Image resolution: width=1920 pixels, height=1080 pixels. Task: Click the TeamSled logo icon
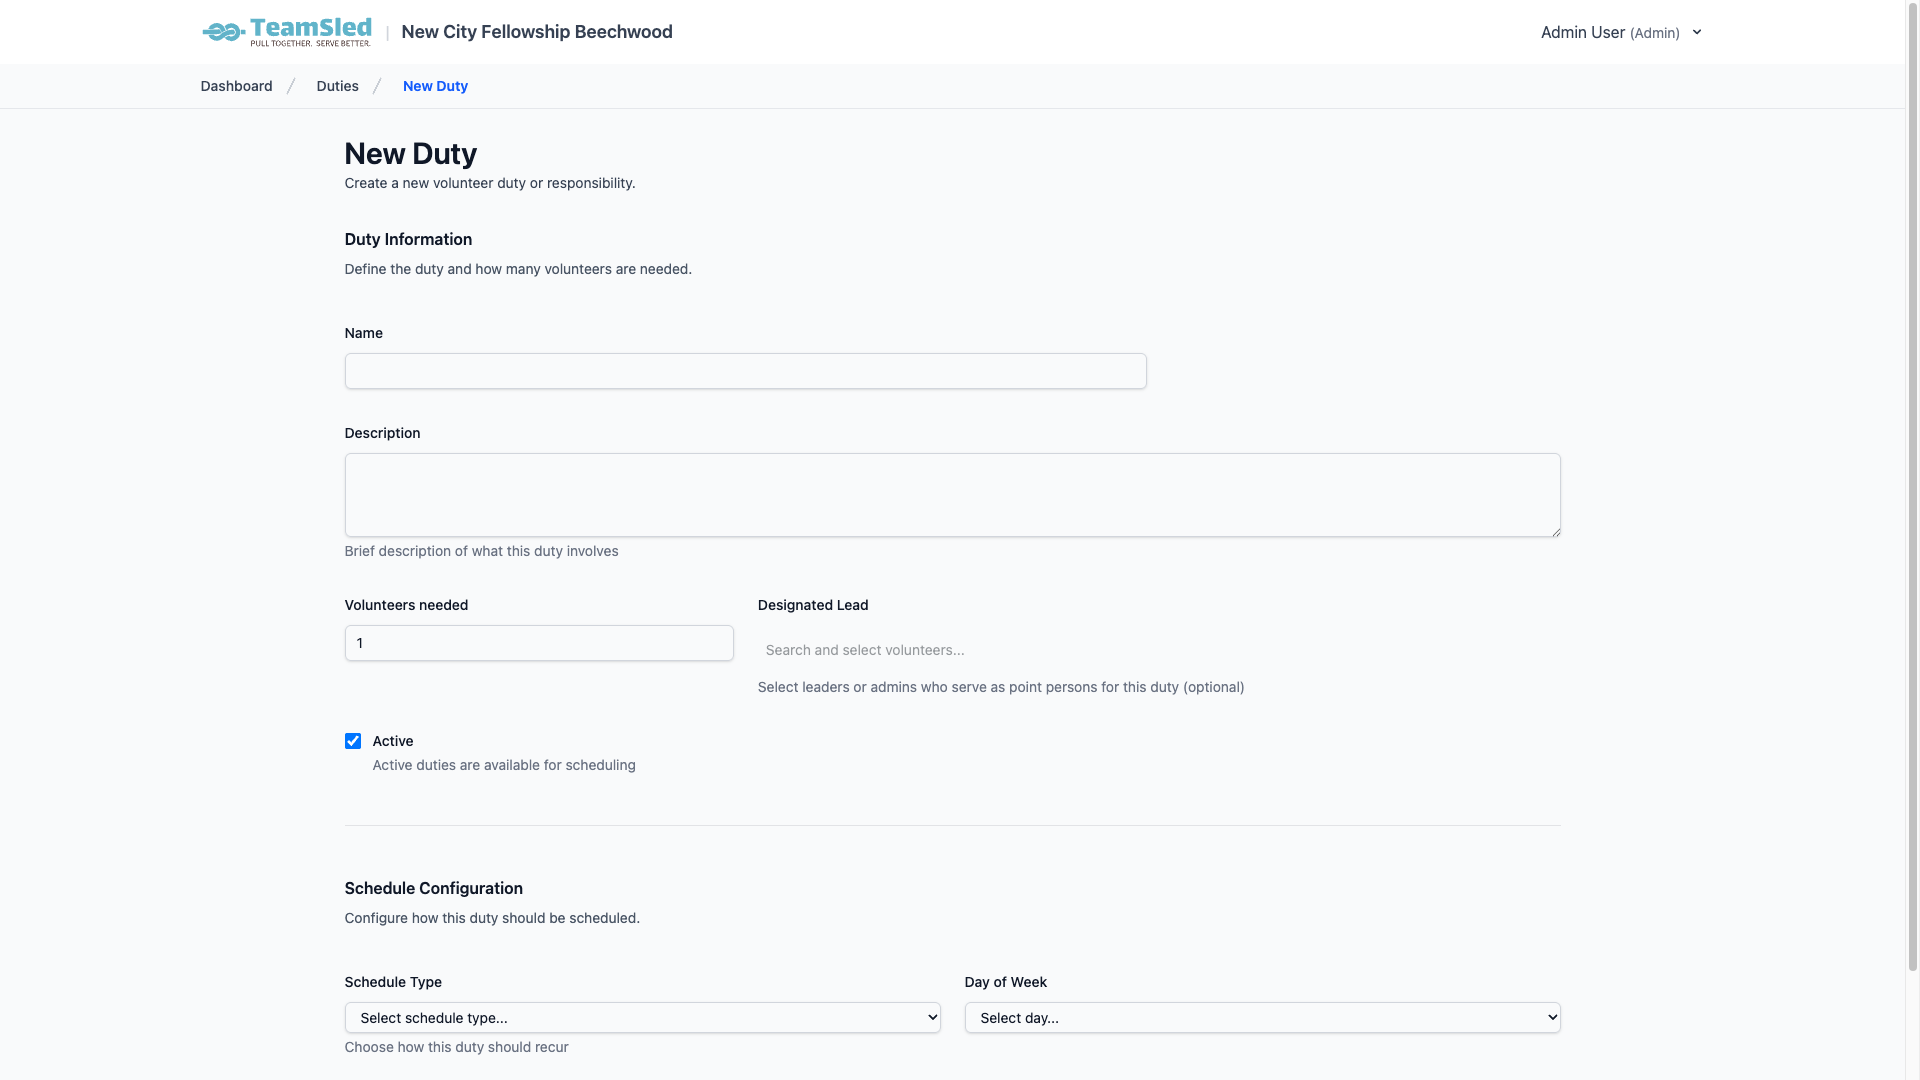tap(224, 33)
